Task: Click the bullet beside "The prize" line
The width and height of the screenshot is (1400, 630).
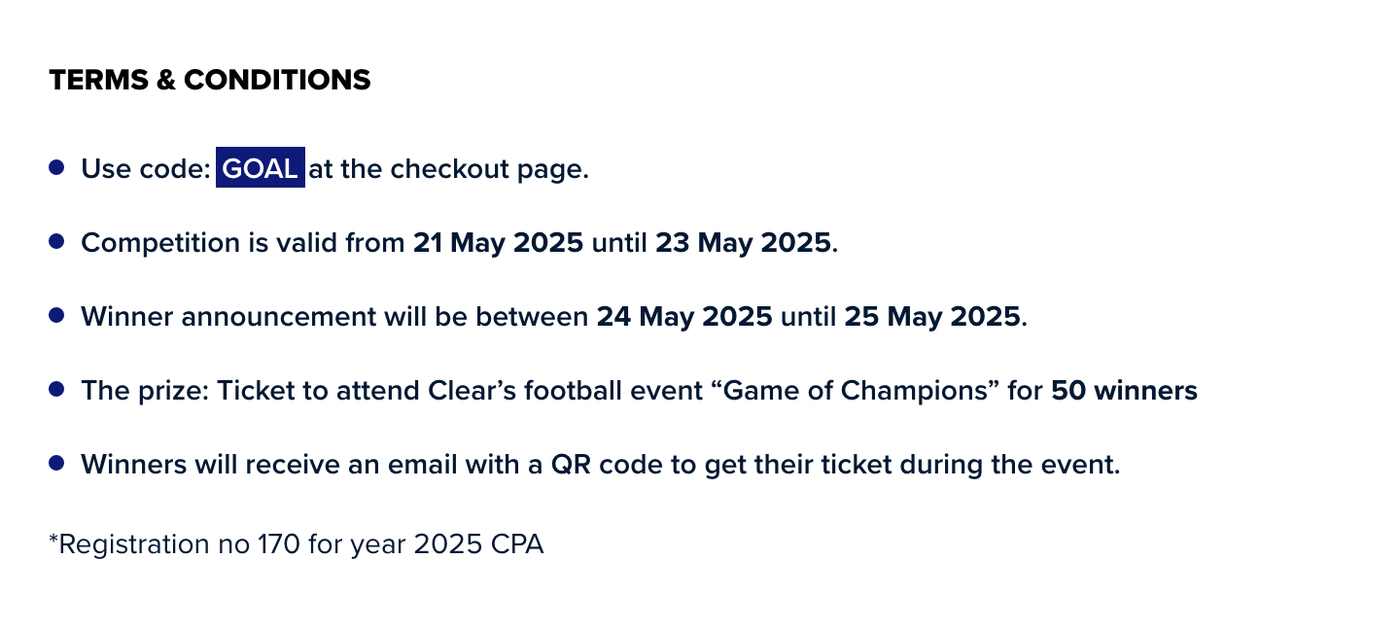Action: [x=57, y=388]
